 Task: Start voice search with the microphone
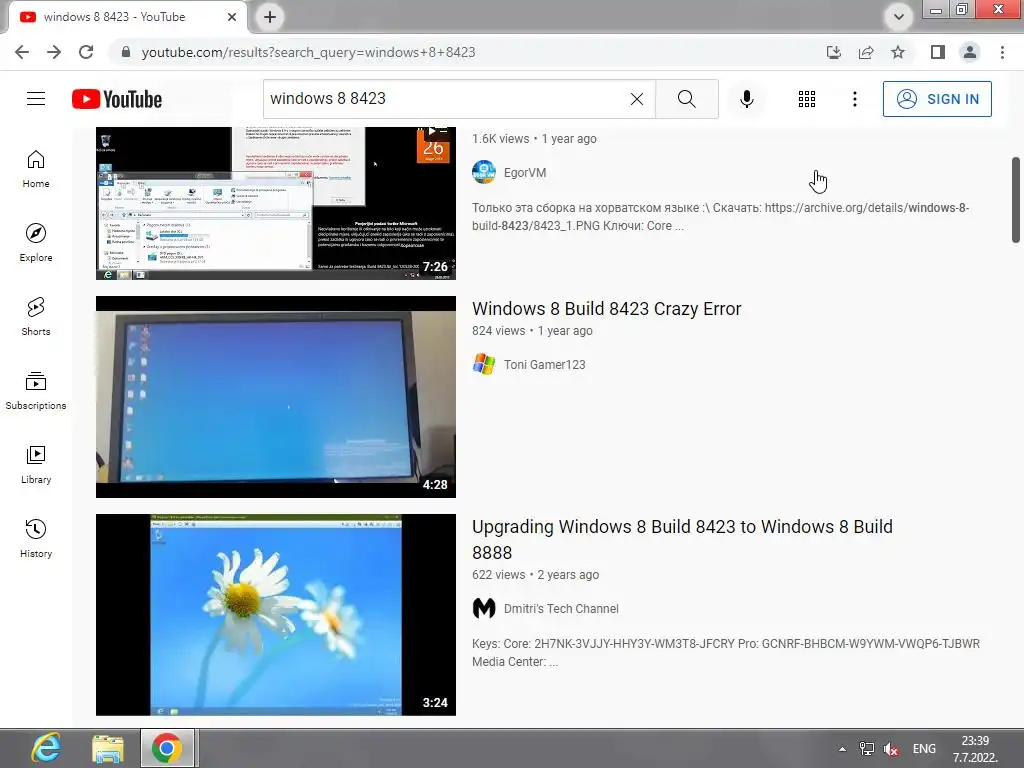(746, 99)
